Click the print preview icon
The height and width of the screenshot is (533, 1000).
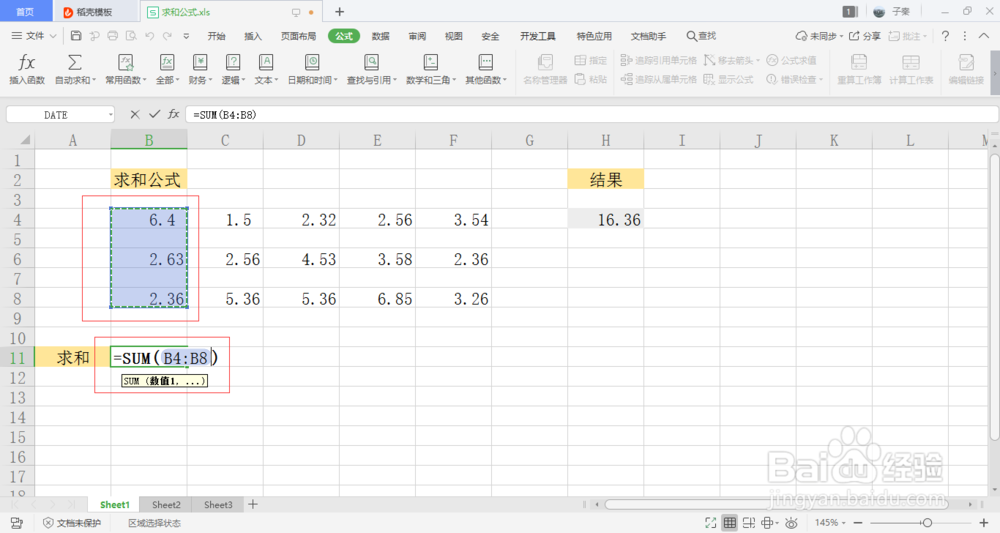[131, 36]
